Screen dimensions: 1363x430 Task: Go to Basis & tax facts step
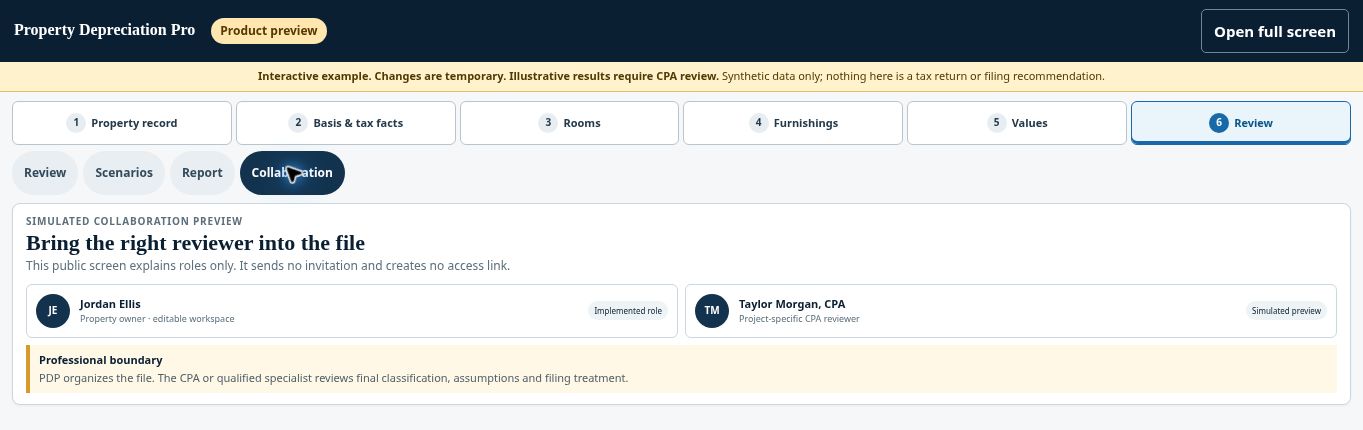point(346,123)
